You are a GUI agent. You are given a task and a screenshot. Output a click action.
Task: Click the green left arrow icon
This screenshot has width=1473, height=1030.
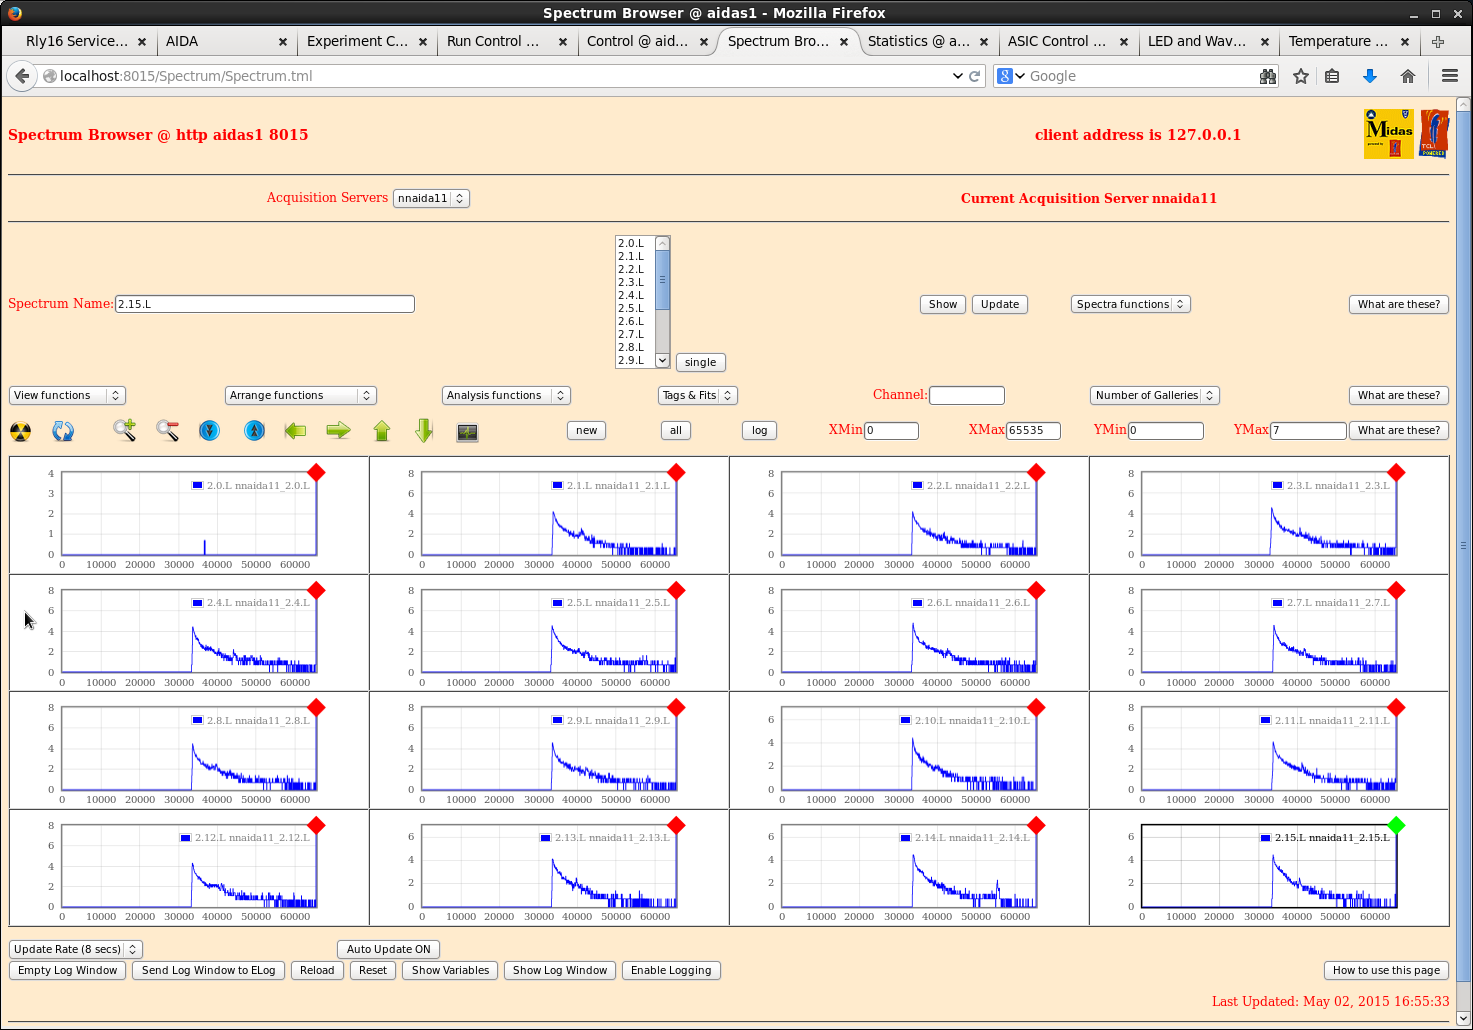(295, 431)
